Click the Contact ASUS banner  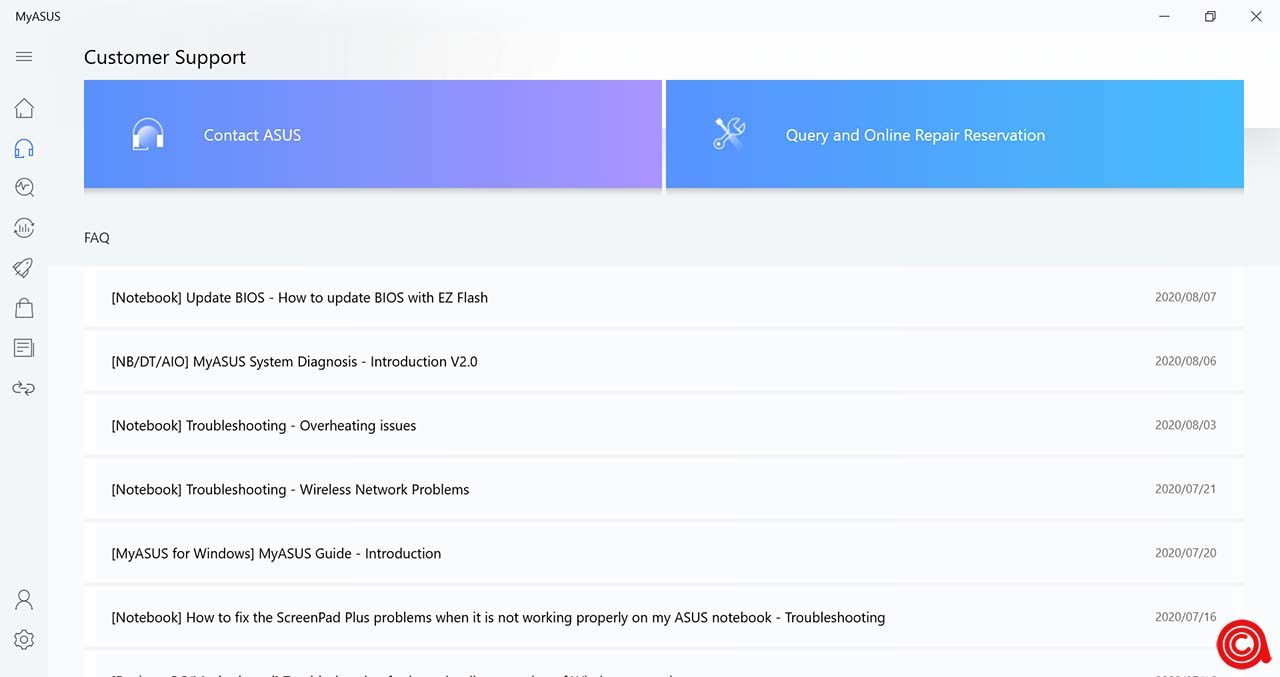tap(372, 135)
